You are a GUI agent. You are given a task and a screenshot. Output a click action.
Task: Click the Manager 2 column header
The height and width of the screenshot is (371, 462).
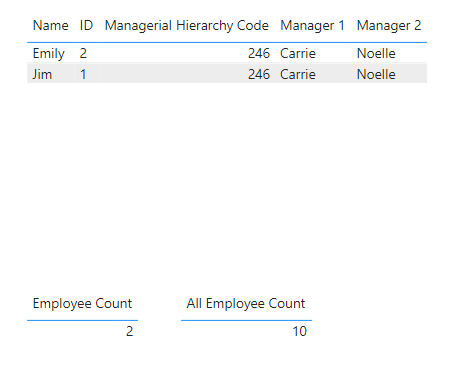389,26
